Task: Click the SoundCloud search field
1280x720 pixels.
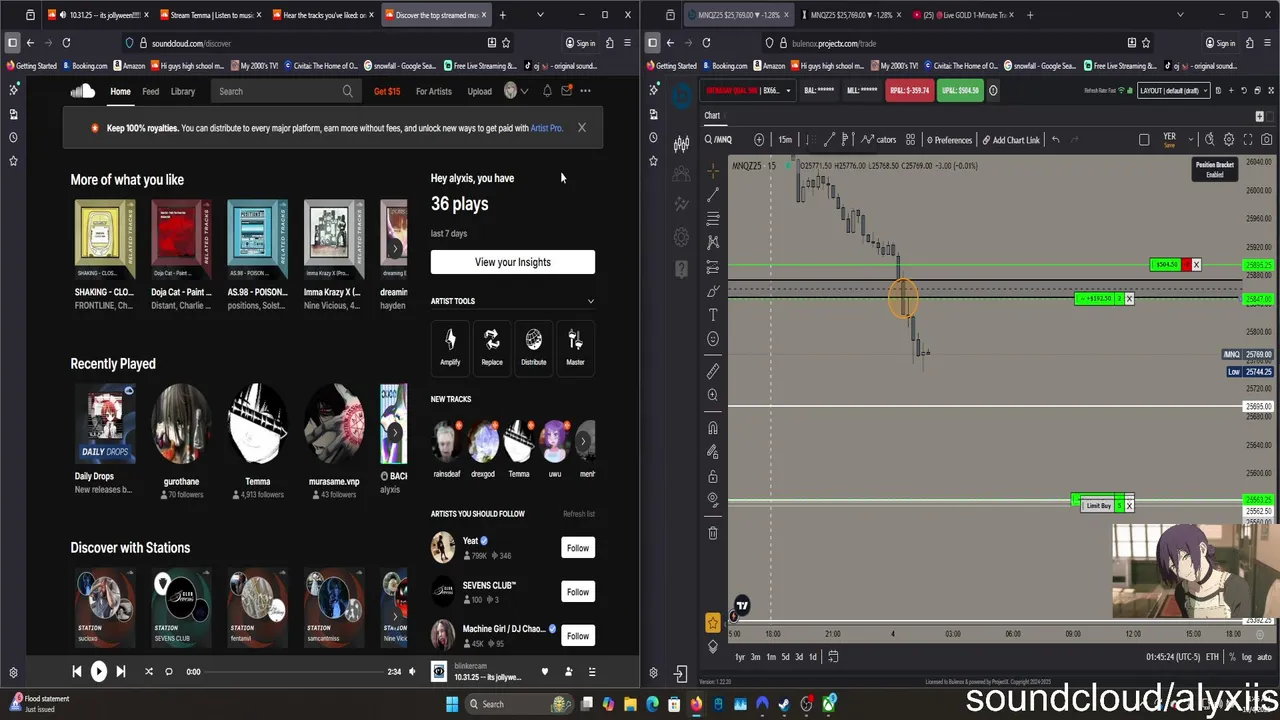Action: (285, 91)
